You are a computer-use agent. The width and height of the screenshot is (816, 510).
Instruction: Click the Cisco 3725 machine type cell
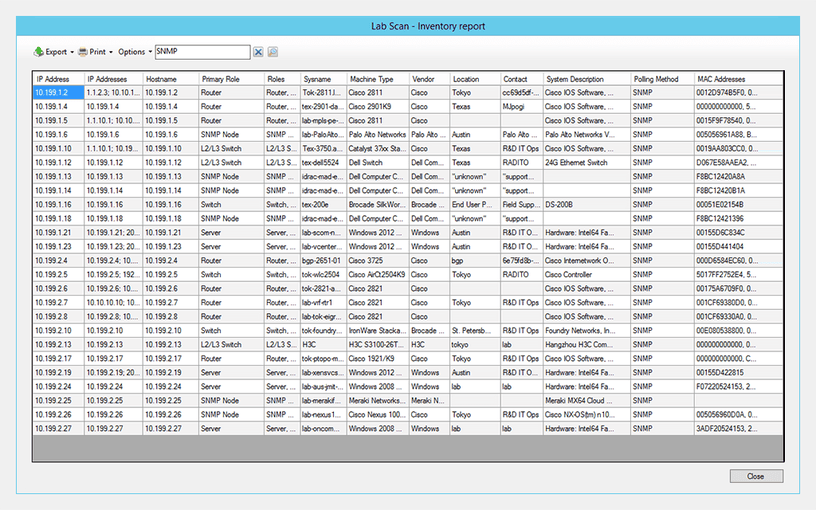tap(378, 261)
